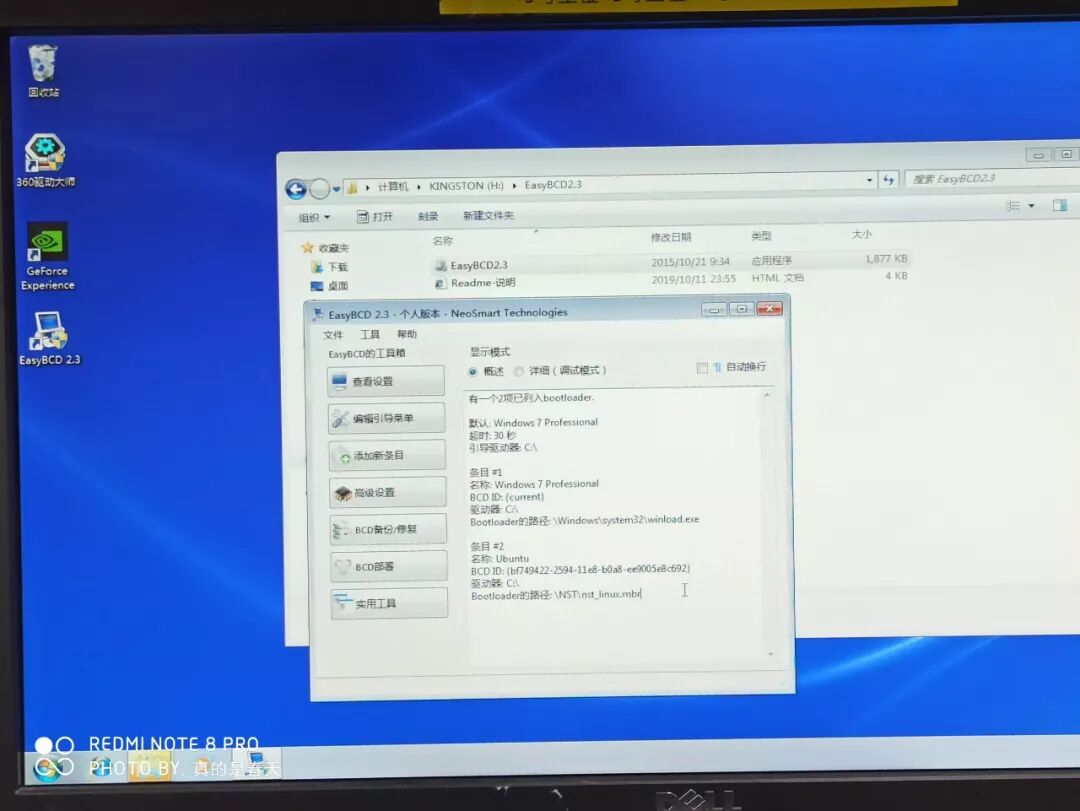Expand the address bar history dropdown

pos(869,180)
